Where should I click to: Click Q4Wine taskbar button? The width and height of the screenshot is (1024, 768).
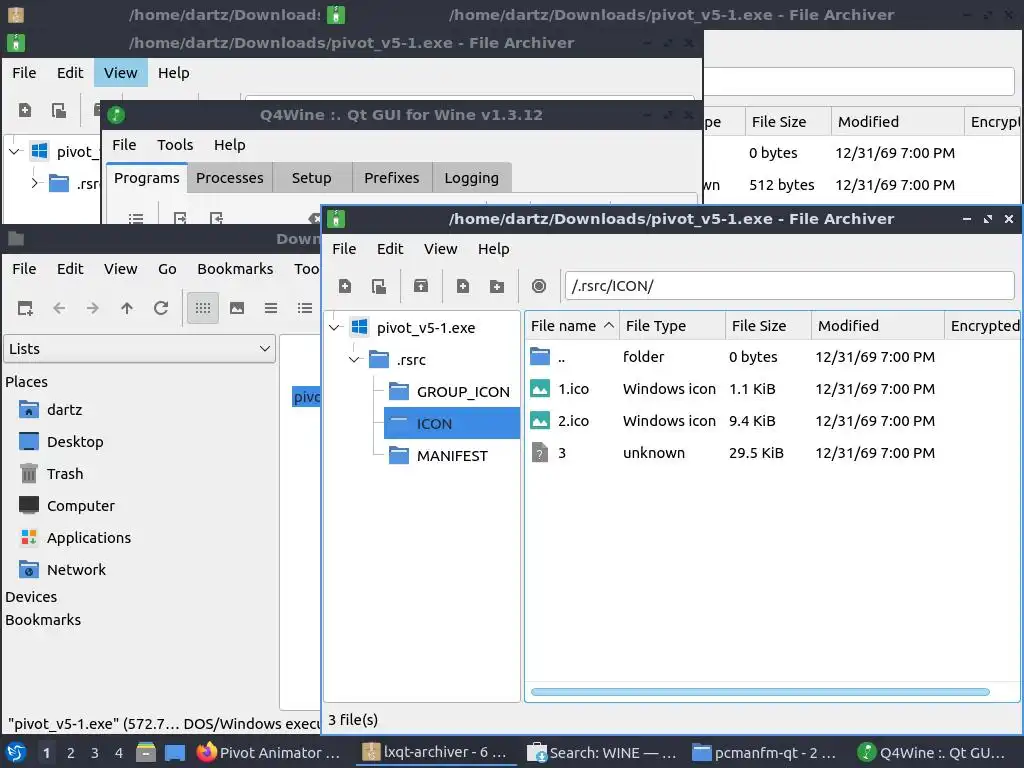click(935, 752)
